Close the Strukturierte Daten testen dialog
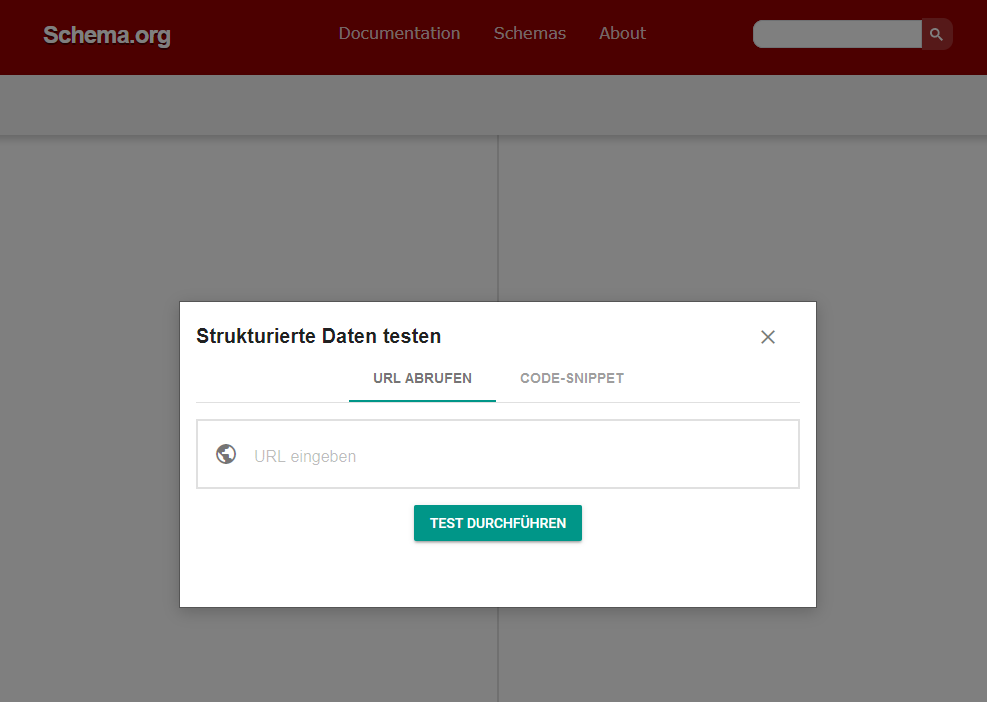The height and width of the screenshot is (702, 987). click(x=768, y=337)
